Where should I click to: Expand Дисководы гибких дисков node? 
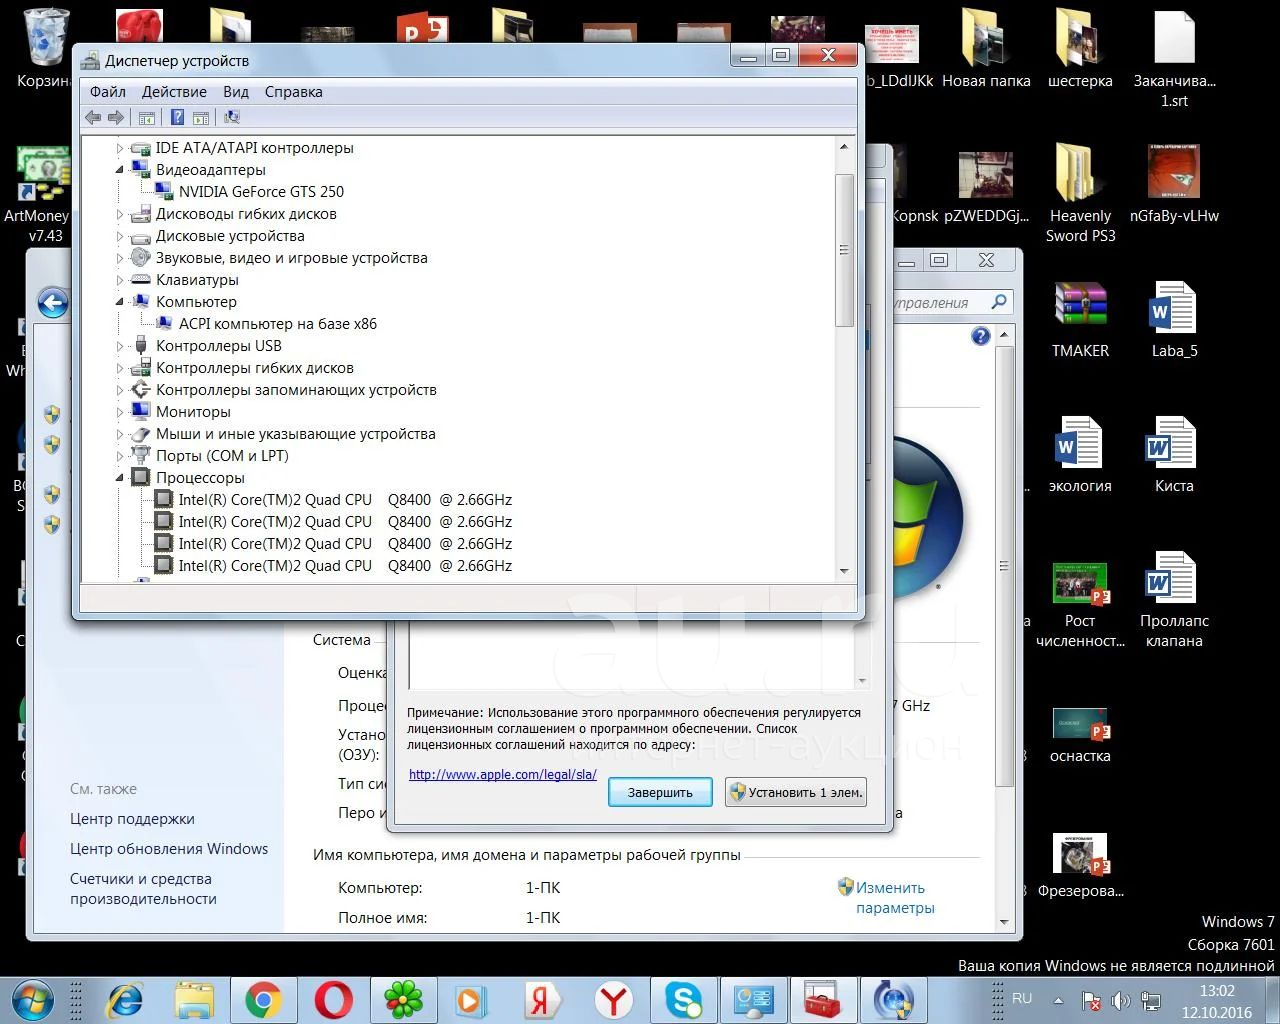120,214
